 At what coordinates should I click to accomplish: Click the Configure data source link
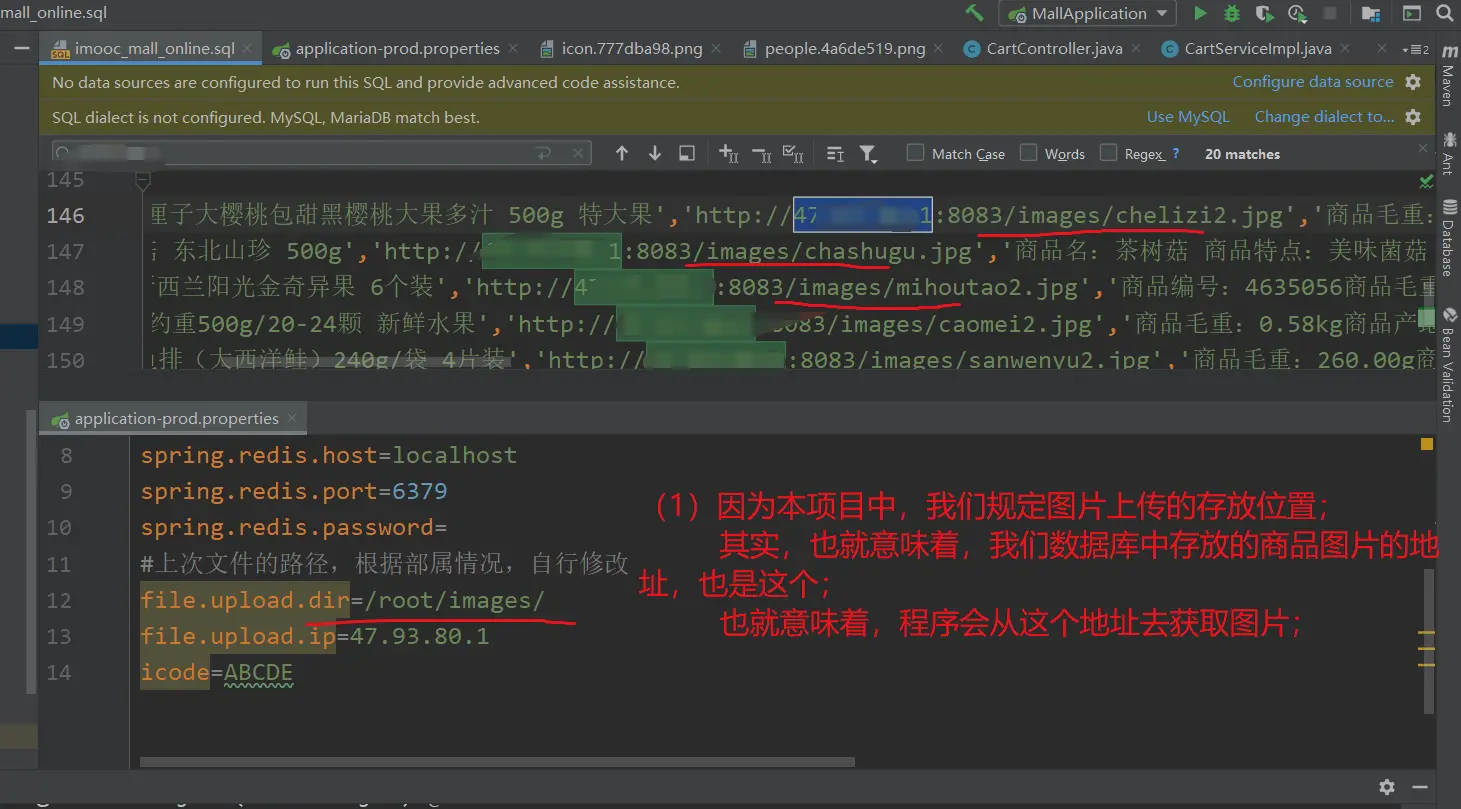tap(1312, 82)
